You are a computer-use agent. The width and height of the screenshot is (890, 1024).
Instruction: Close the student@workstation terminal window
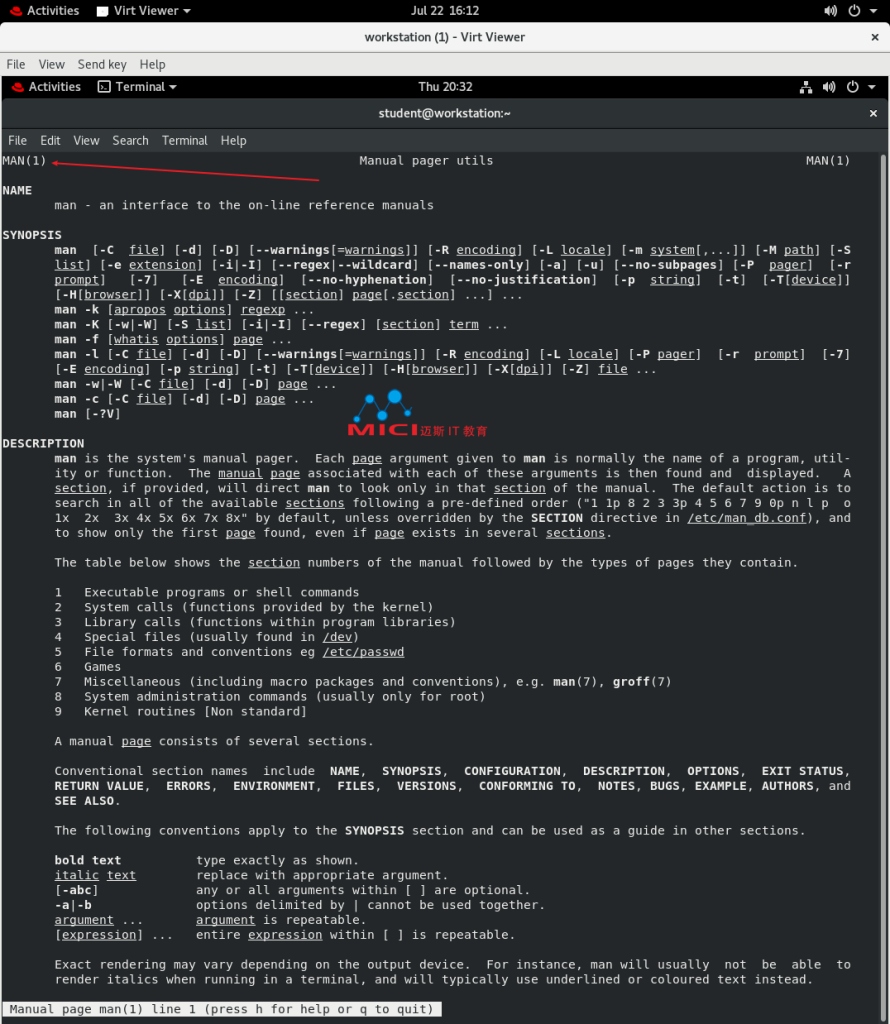[873, 114]
